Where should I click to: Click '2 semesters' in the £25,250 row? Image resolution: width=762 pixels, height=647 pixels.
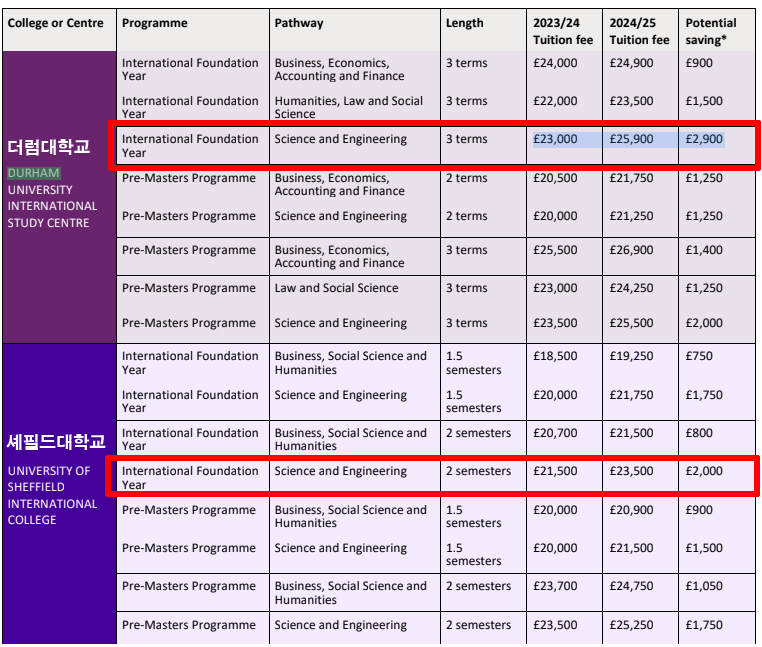click(478, 625)
